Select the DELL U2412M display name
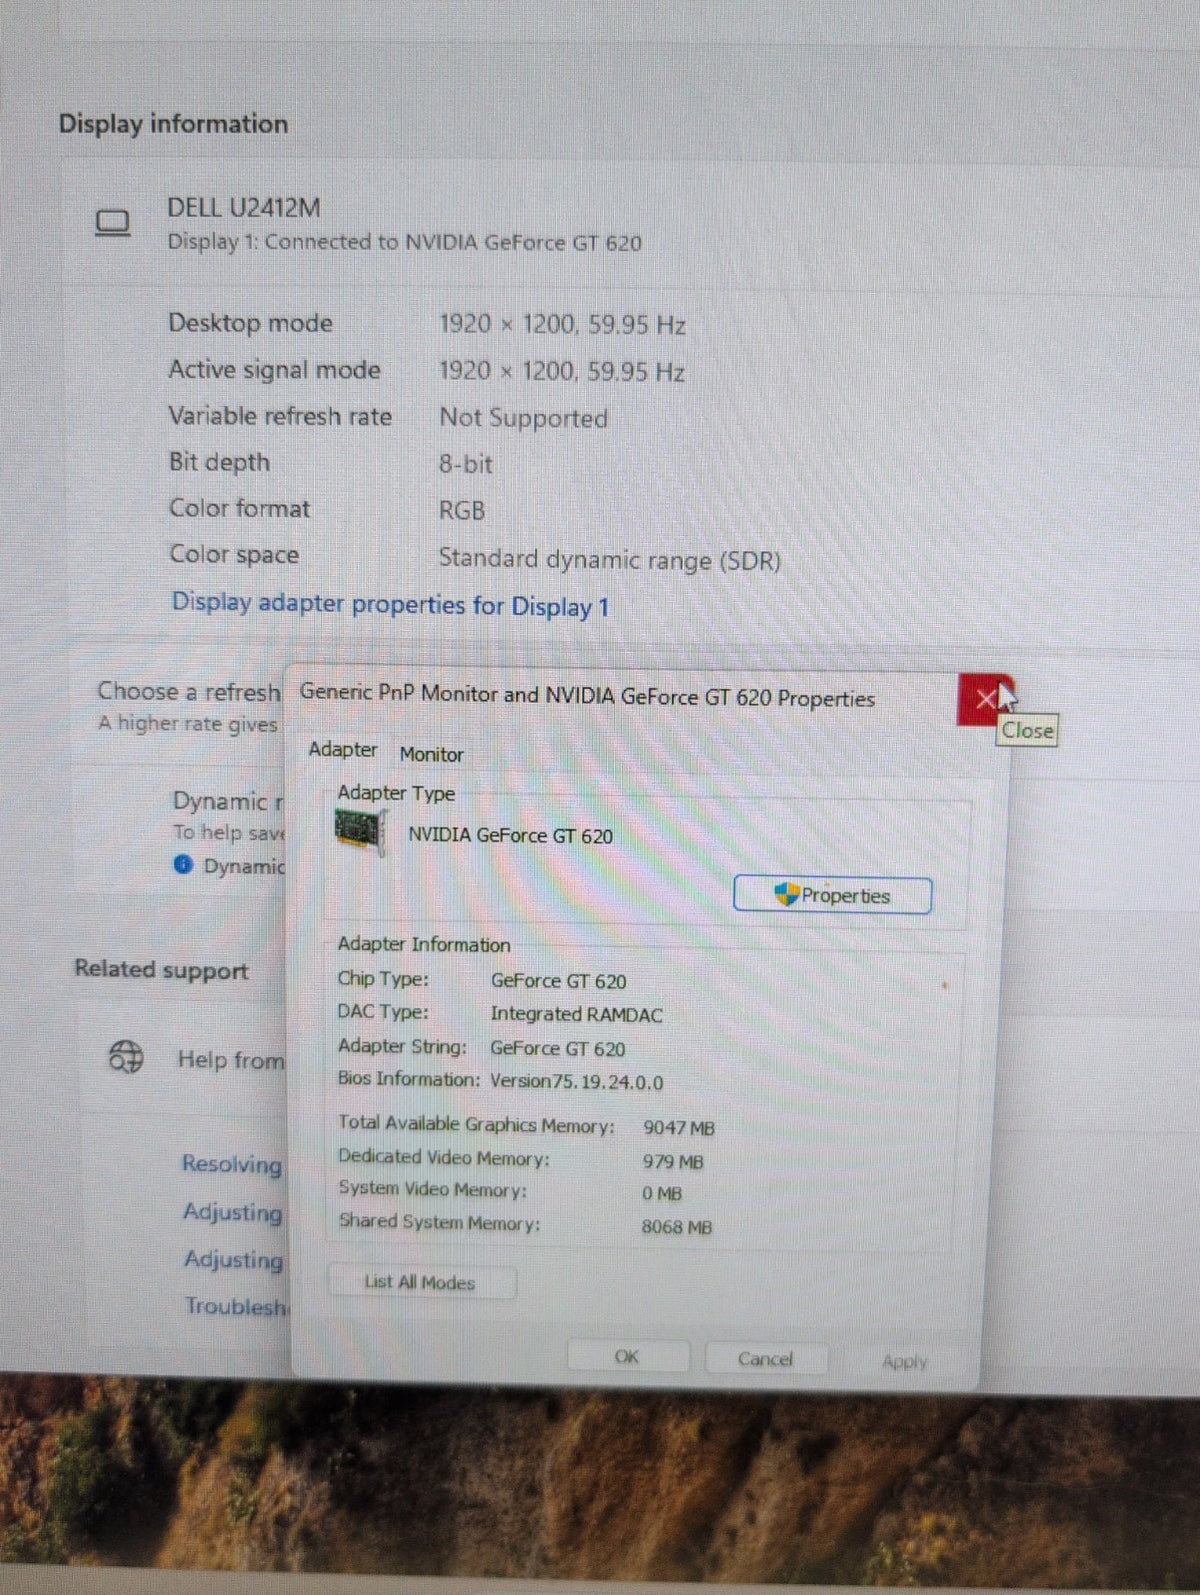Image resolution: width=1200 pixels, height=1595 pixels. pos(244,208)
